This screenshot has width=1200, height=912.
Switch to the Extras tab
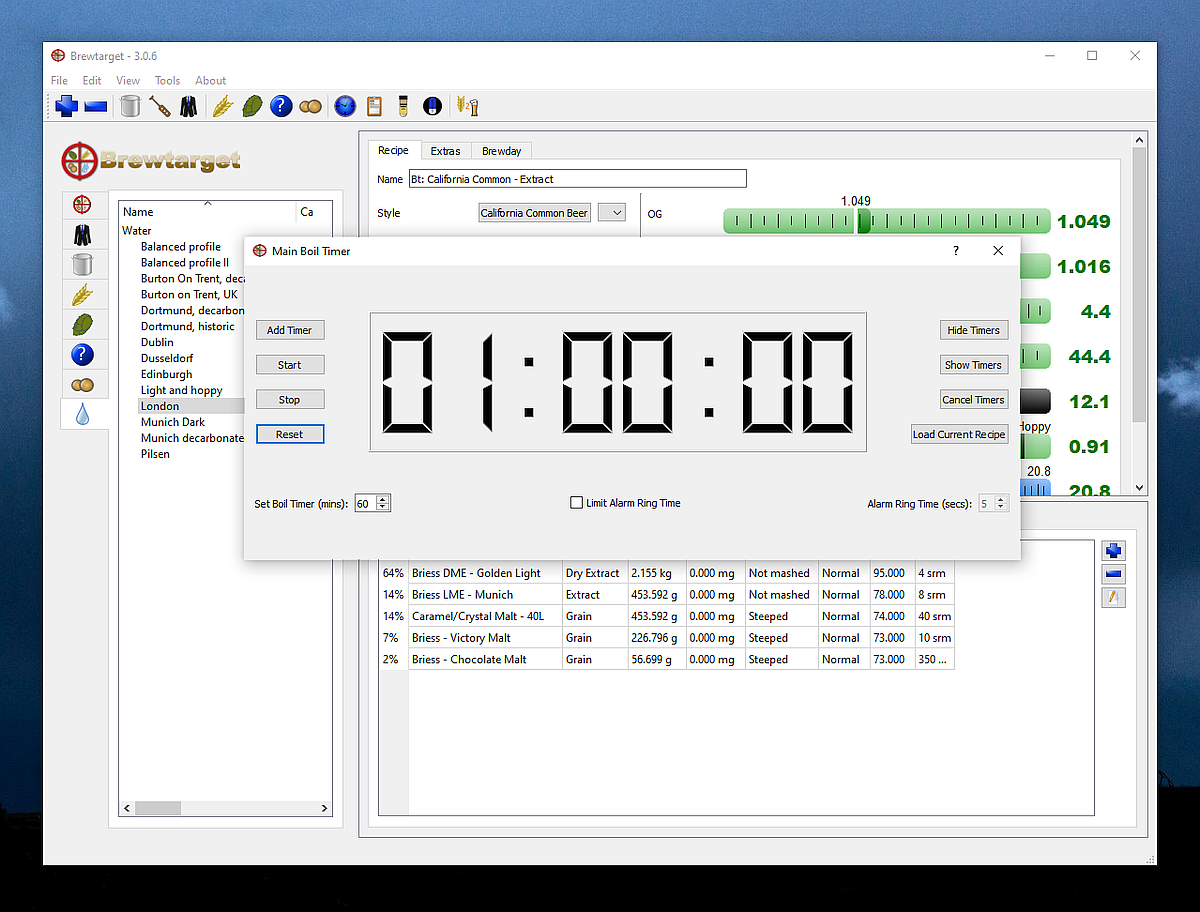coord(445,151)
